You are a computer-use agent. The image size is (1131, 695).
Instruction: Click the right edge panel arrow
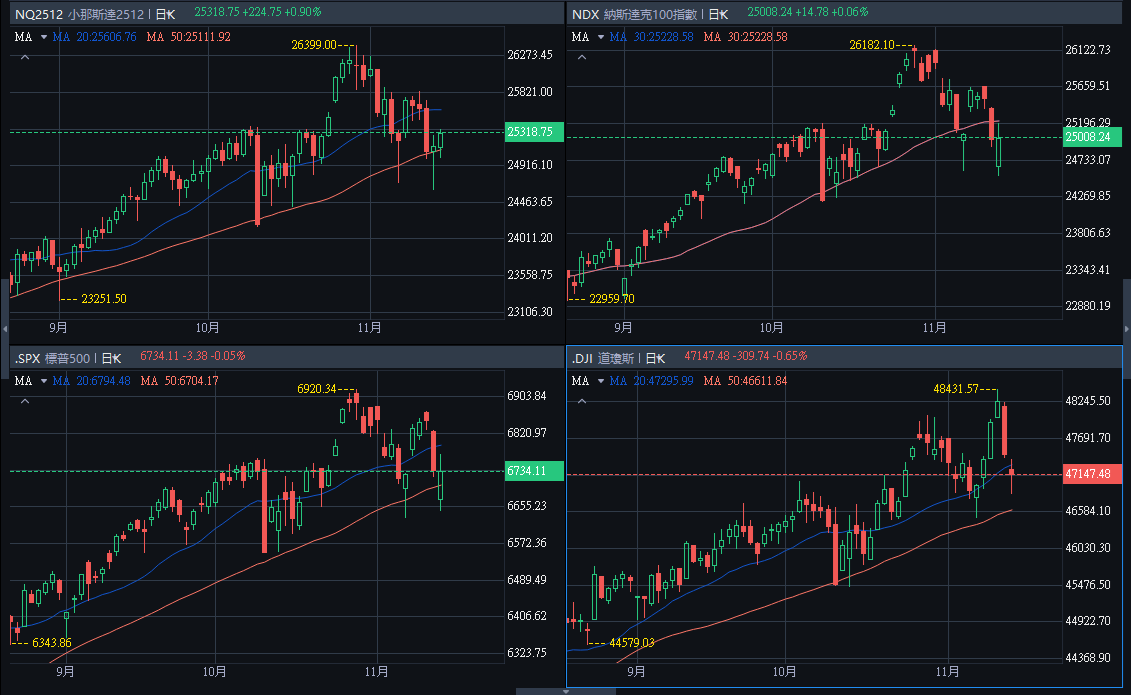(1127, 328)
